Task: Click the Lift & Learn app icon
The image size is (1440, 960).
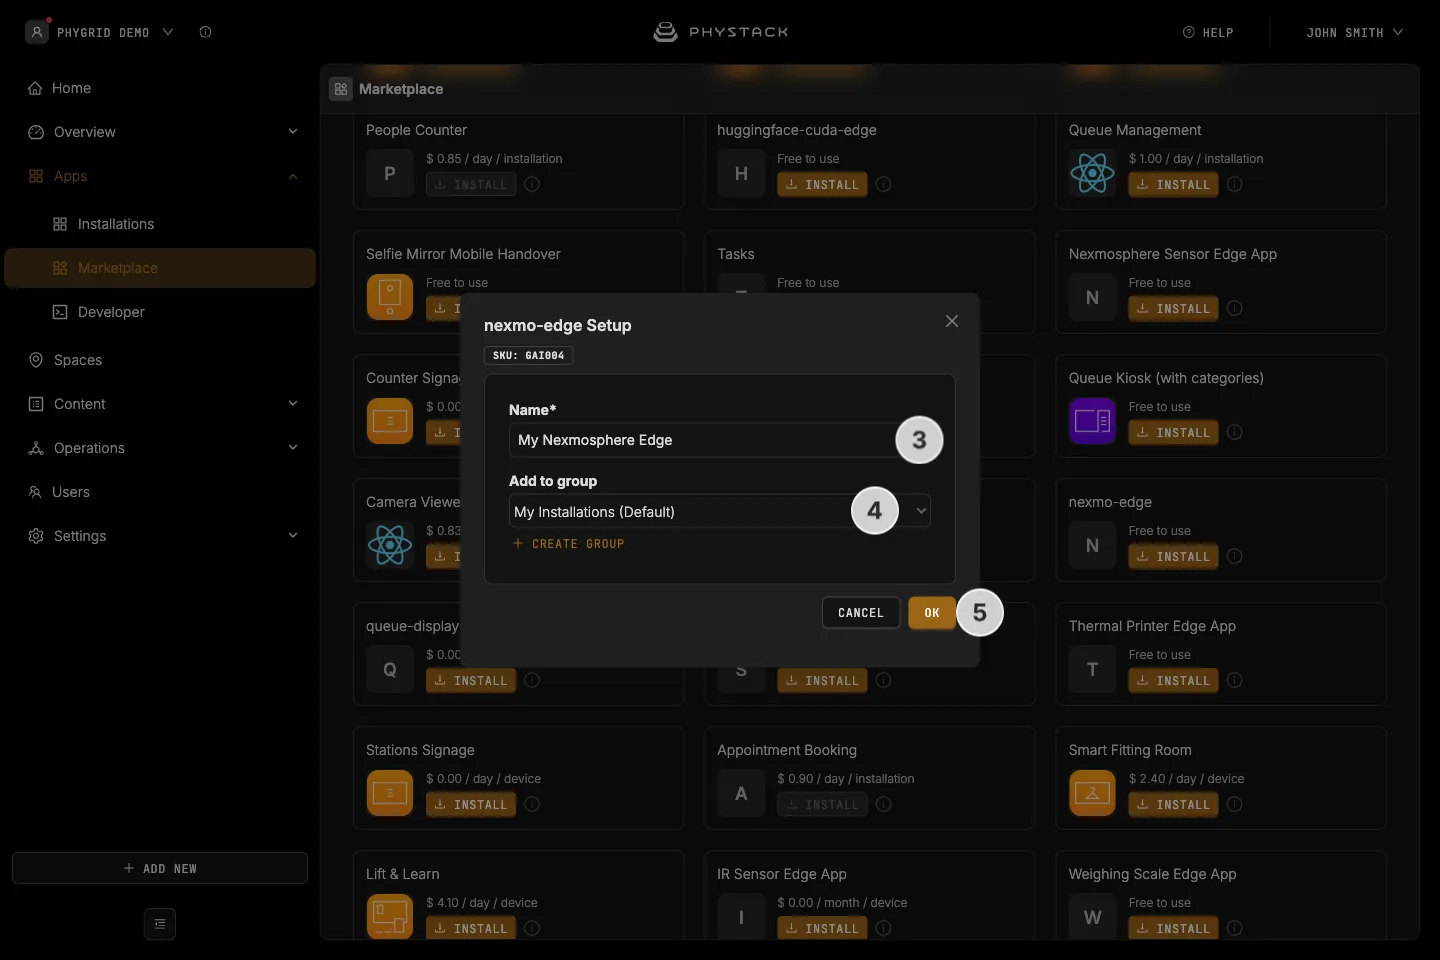Action: (390, 917)
